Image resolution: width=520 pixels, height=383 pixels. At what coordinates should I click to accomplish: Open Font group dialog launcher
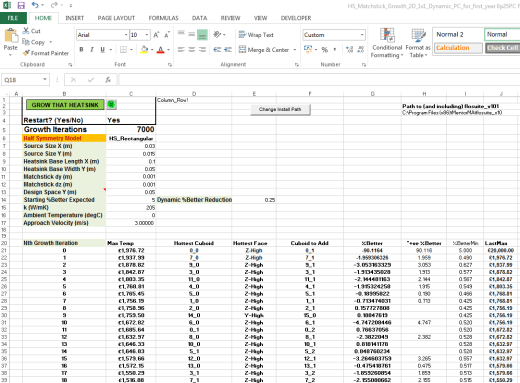[x=170, y=65]
